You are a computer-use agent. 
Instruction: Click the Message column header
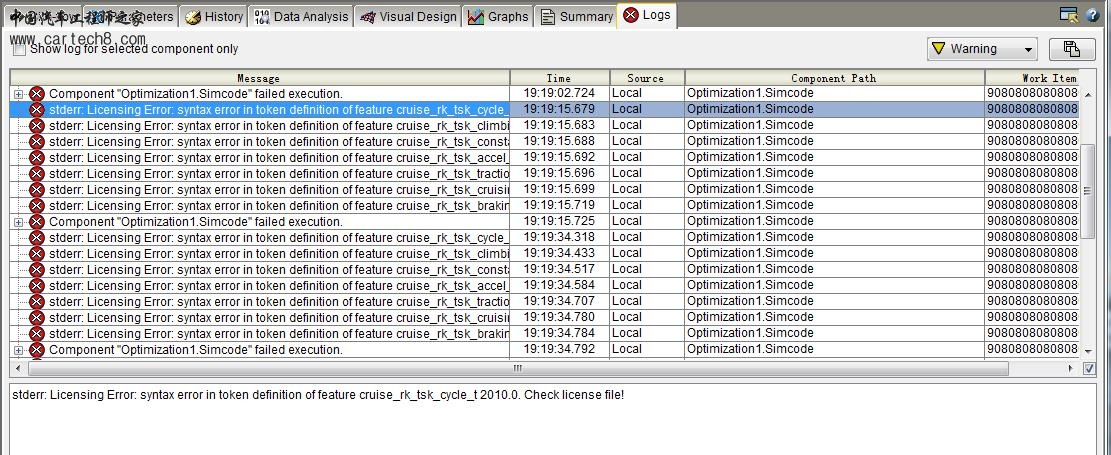tap(259, 78)
